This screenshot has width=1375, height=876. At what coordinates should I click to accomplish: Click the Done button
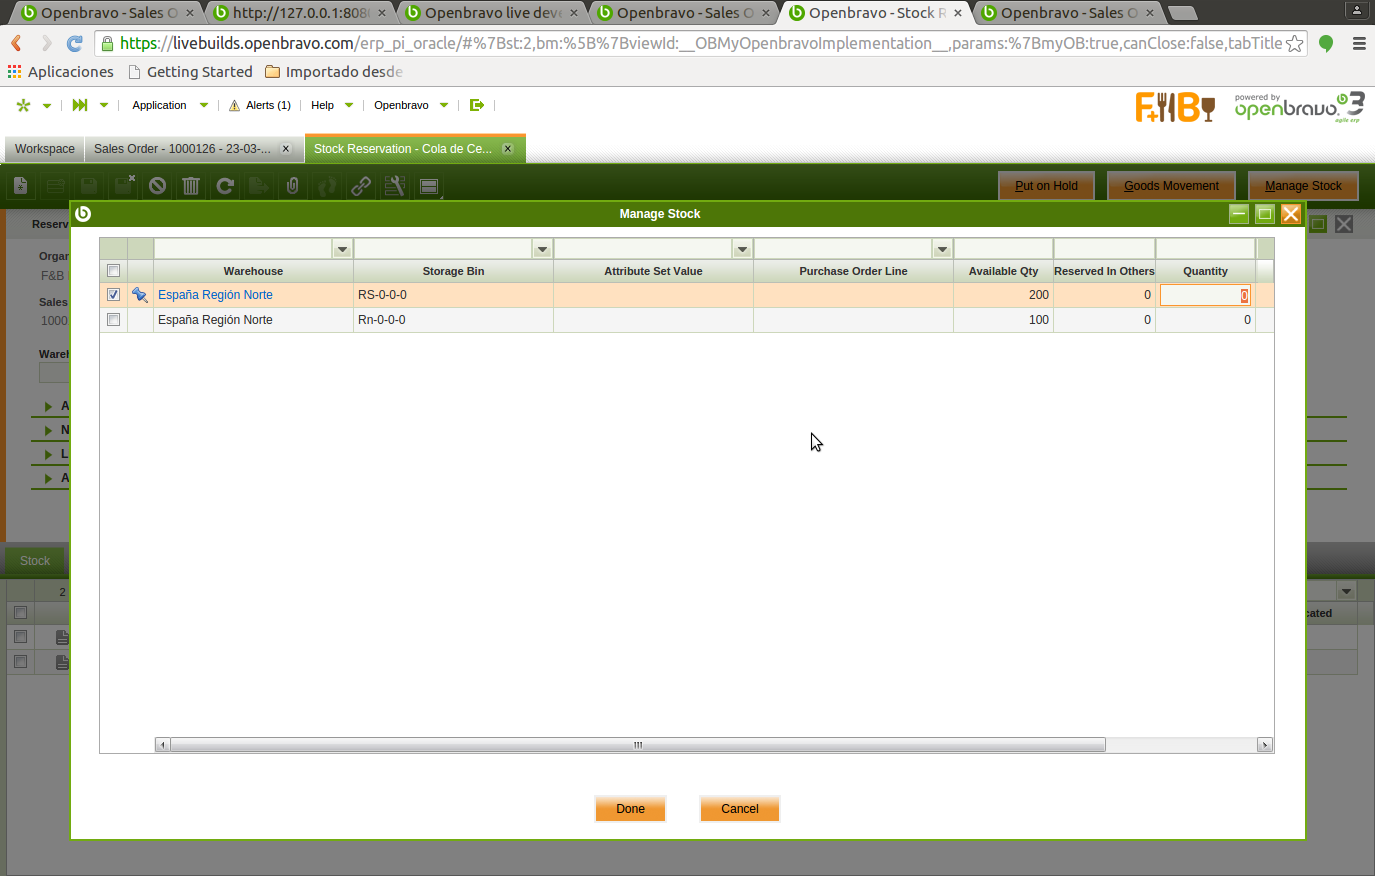[x=630, y=809]
